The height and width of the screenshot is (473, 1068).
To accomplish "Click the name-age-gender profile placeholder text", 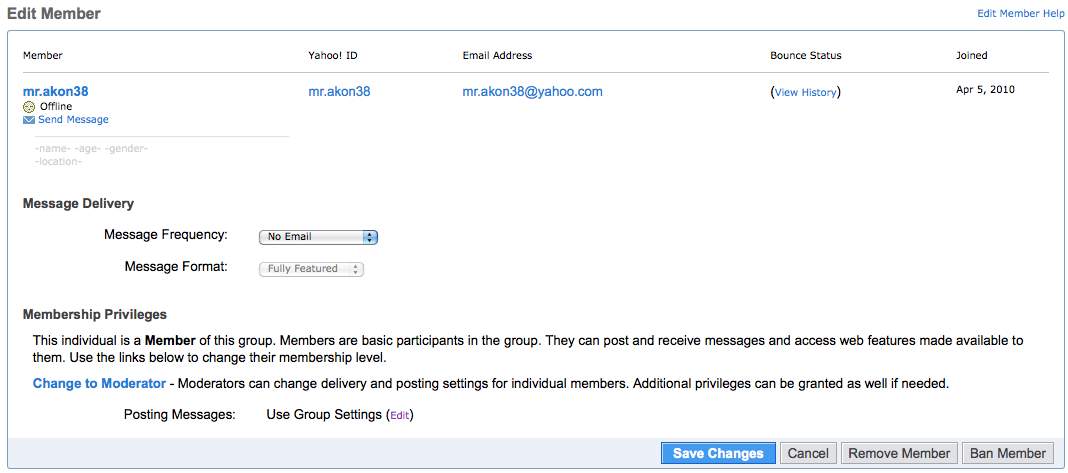I will tap(91, 149).
